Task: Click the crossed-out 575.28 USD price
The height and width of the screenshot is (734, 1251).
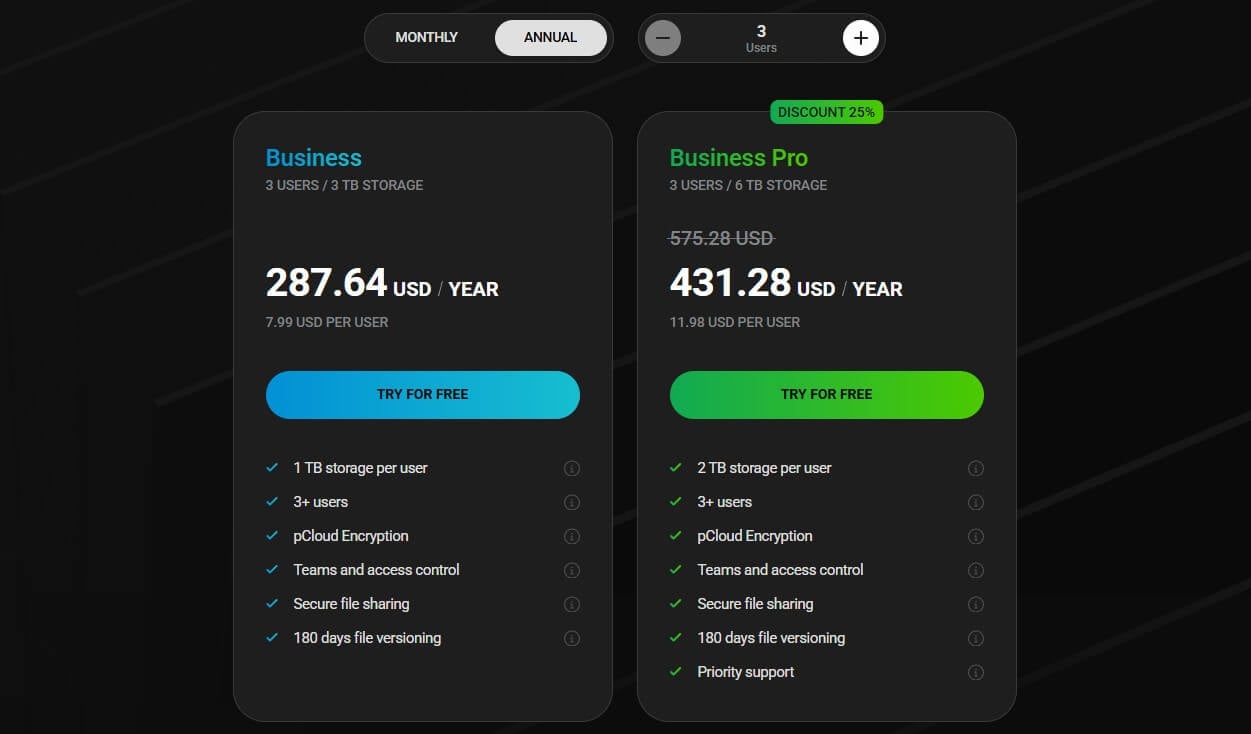Action: click(720, 238)
